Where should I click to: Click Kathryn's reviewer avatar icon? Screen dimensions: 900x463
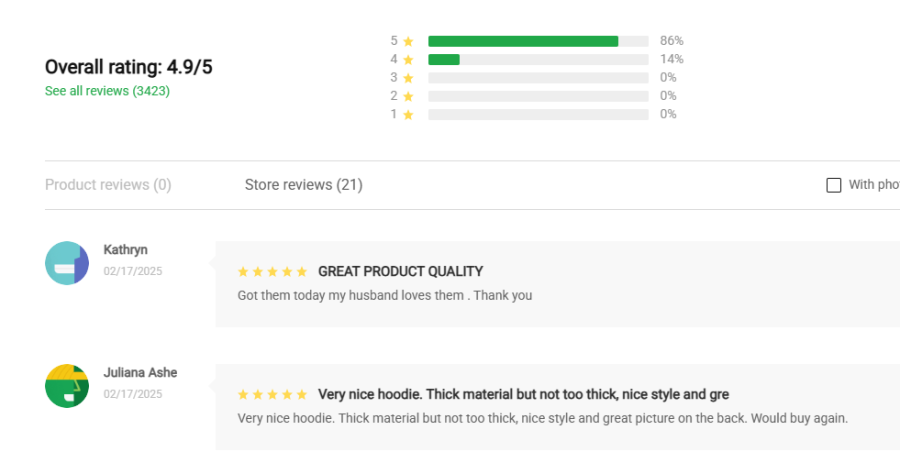67,263
